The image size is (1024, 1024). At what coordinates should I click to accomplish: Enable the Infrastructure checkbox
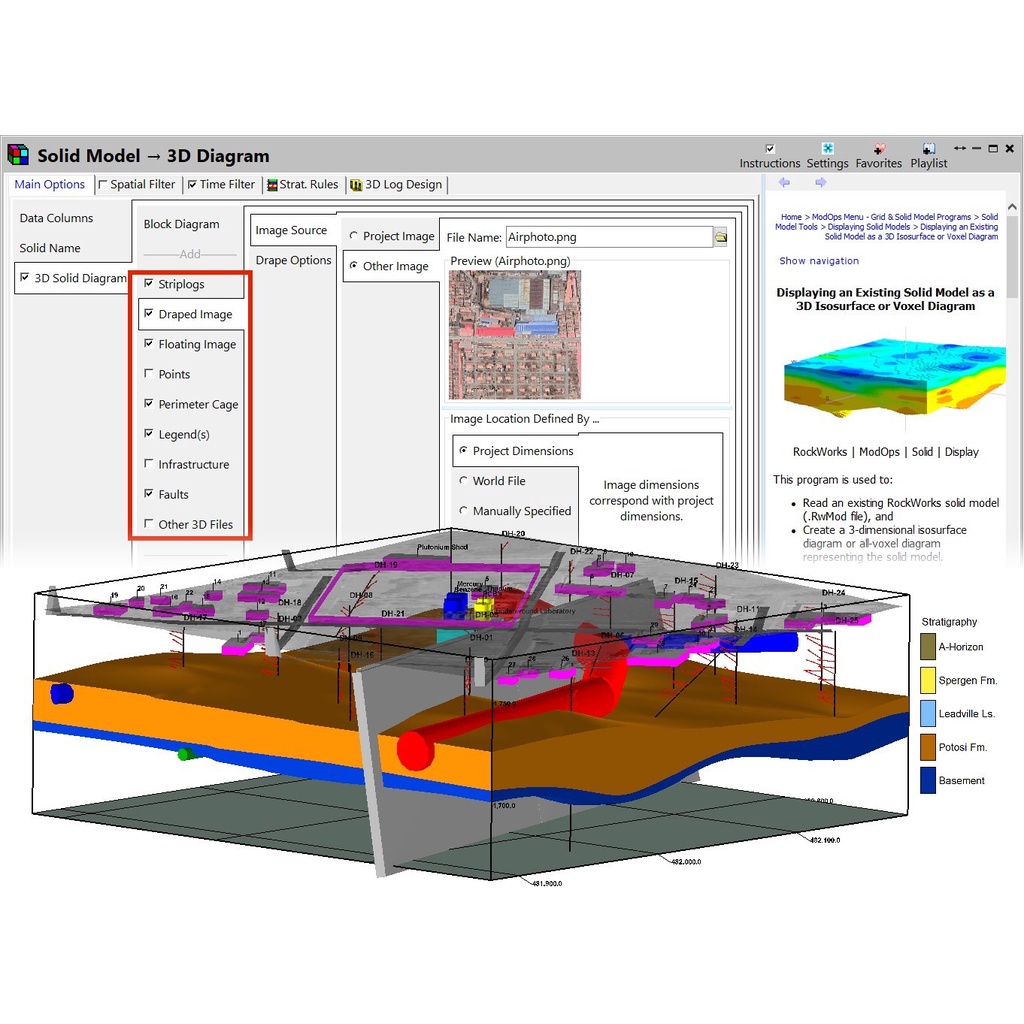point(149,464)
